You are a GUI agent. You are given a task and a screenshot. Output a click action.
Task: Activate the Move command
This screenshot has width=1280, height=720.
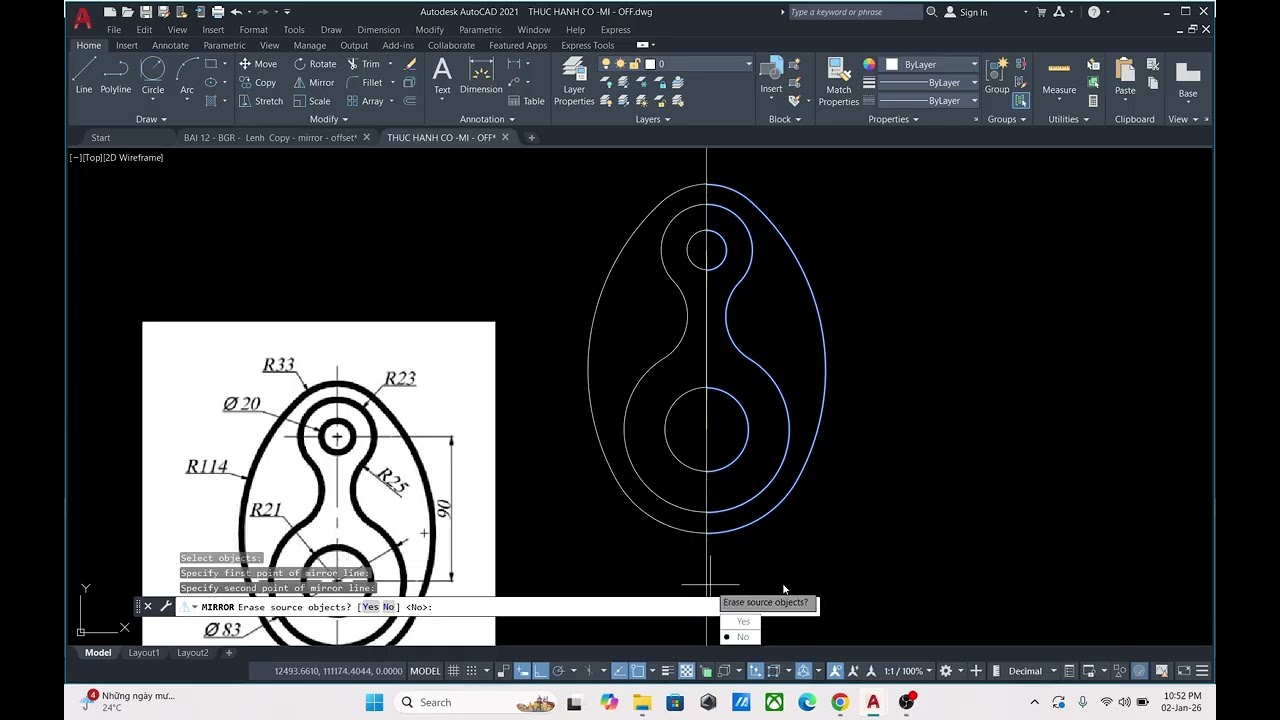point(257,64)
